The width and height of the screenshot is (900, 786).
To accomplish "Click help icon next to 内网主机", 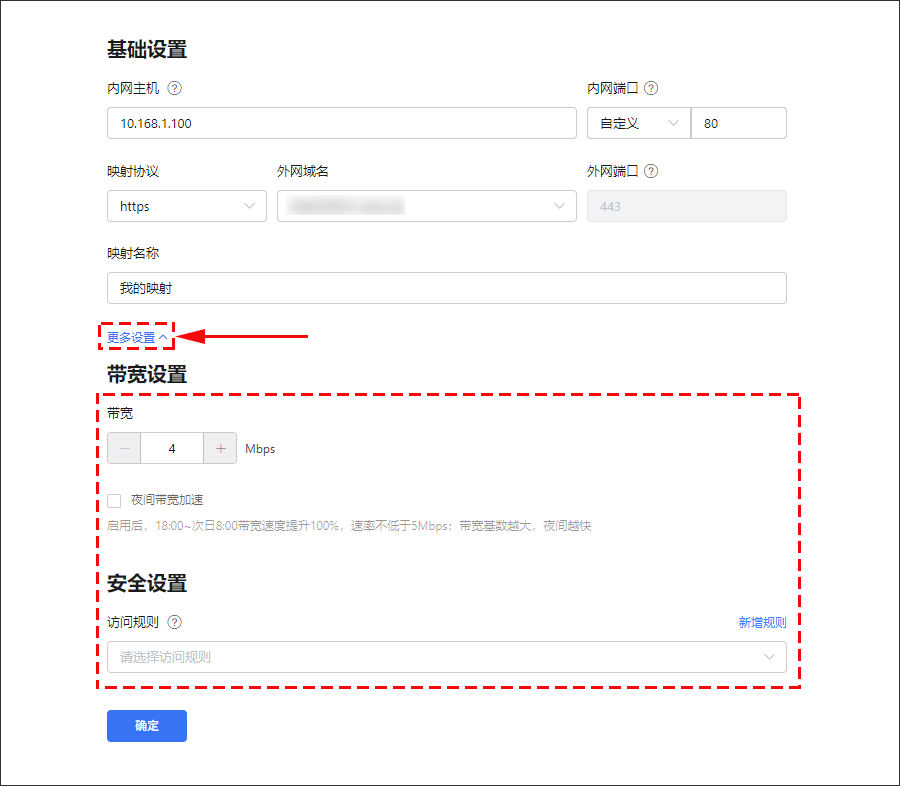I will tap(175, 88).
